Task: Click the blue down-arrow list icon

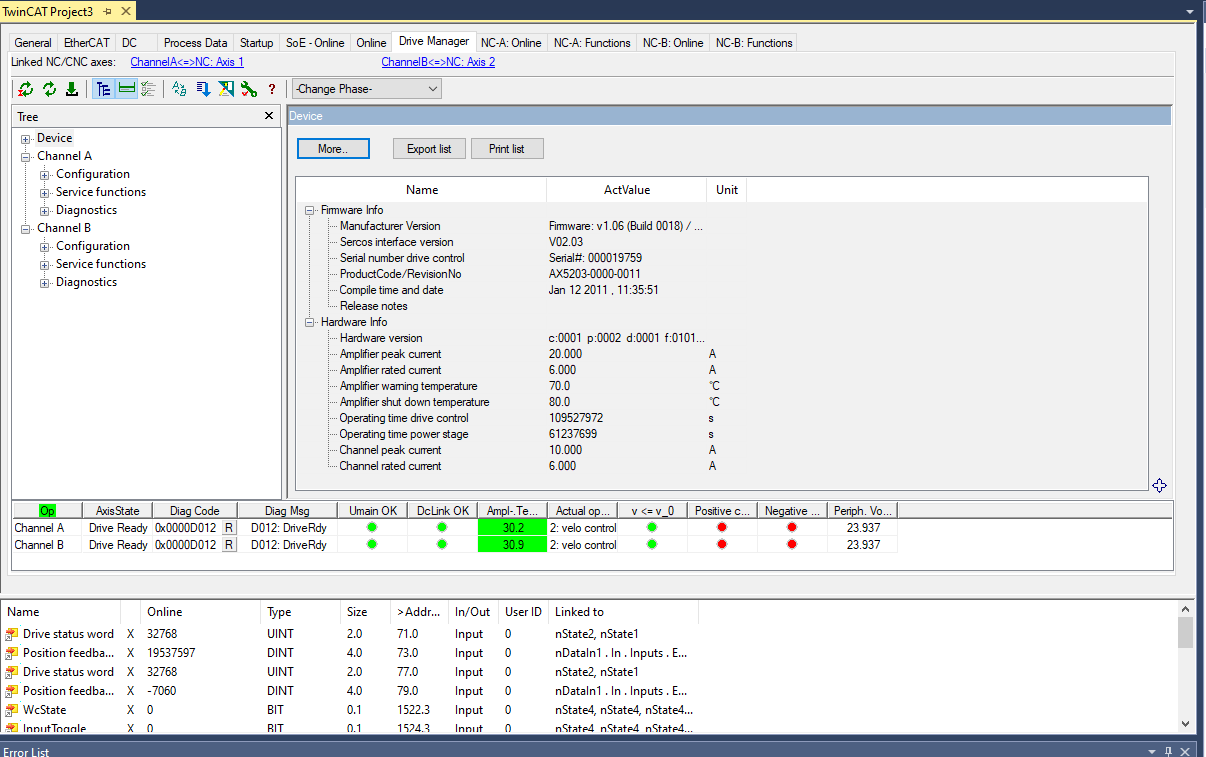Action: point(203,89)
